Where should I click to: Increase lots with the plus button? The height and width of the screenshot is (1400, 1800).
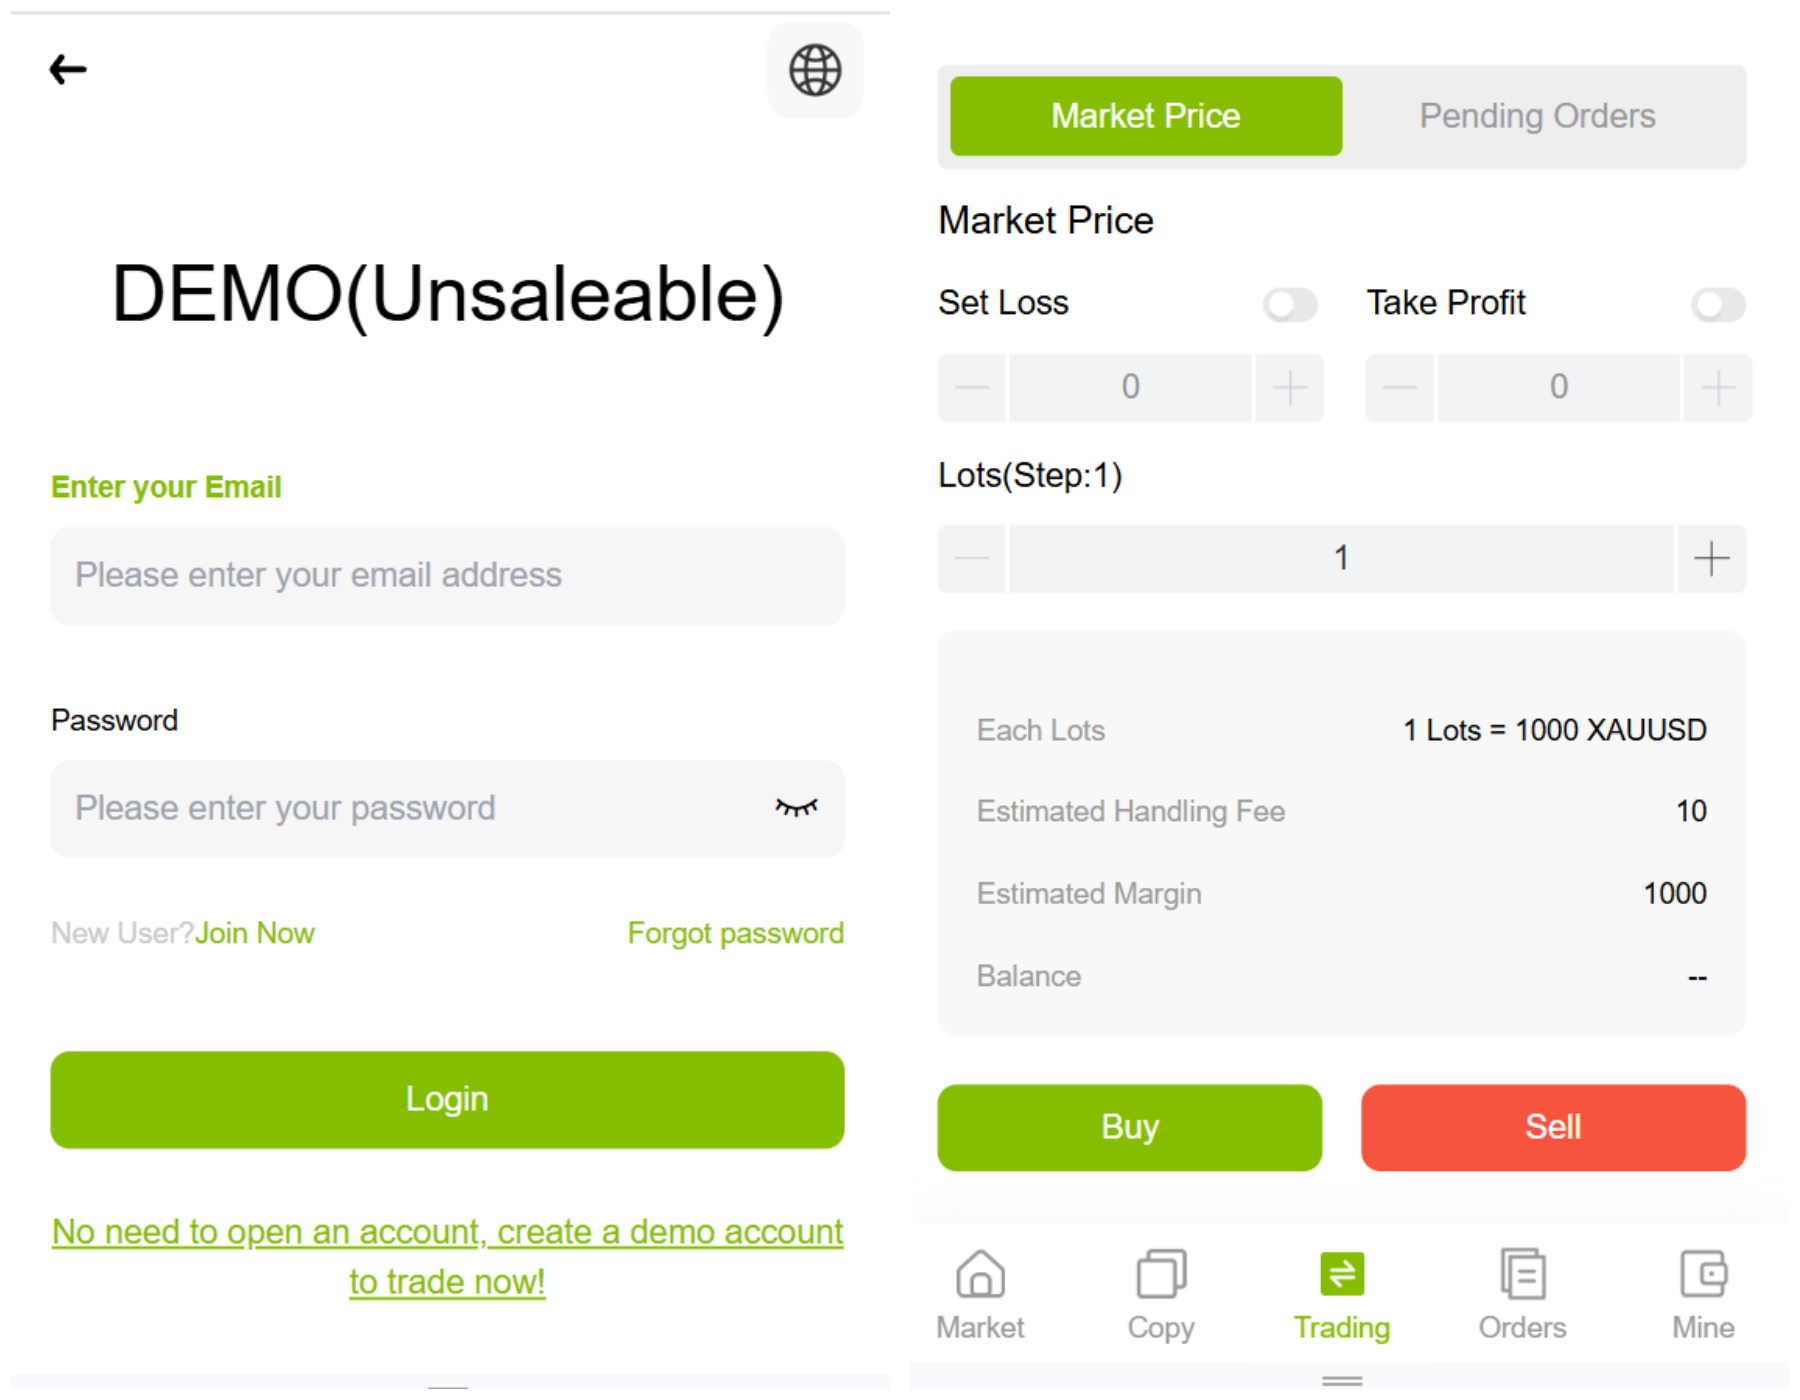pyautogui.click(x=1711, y=558)
